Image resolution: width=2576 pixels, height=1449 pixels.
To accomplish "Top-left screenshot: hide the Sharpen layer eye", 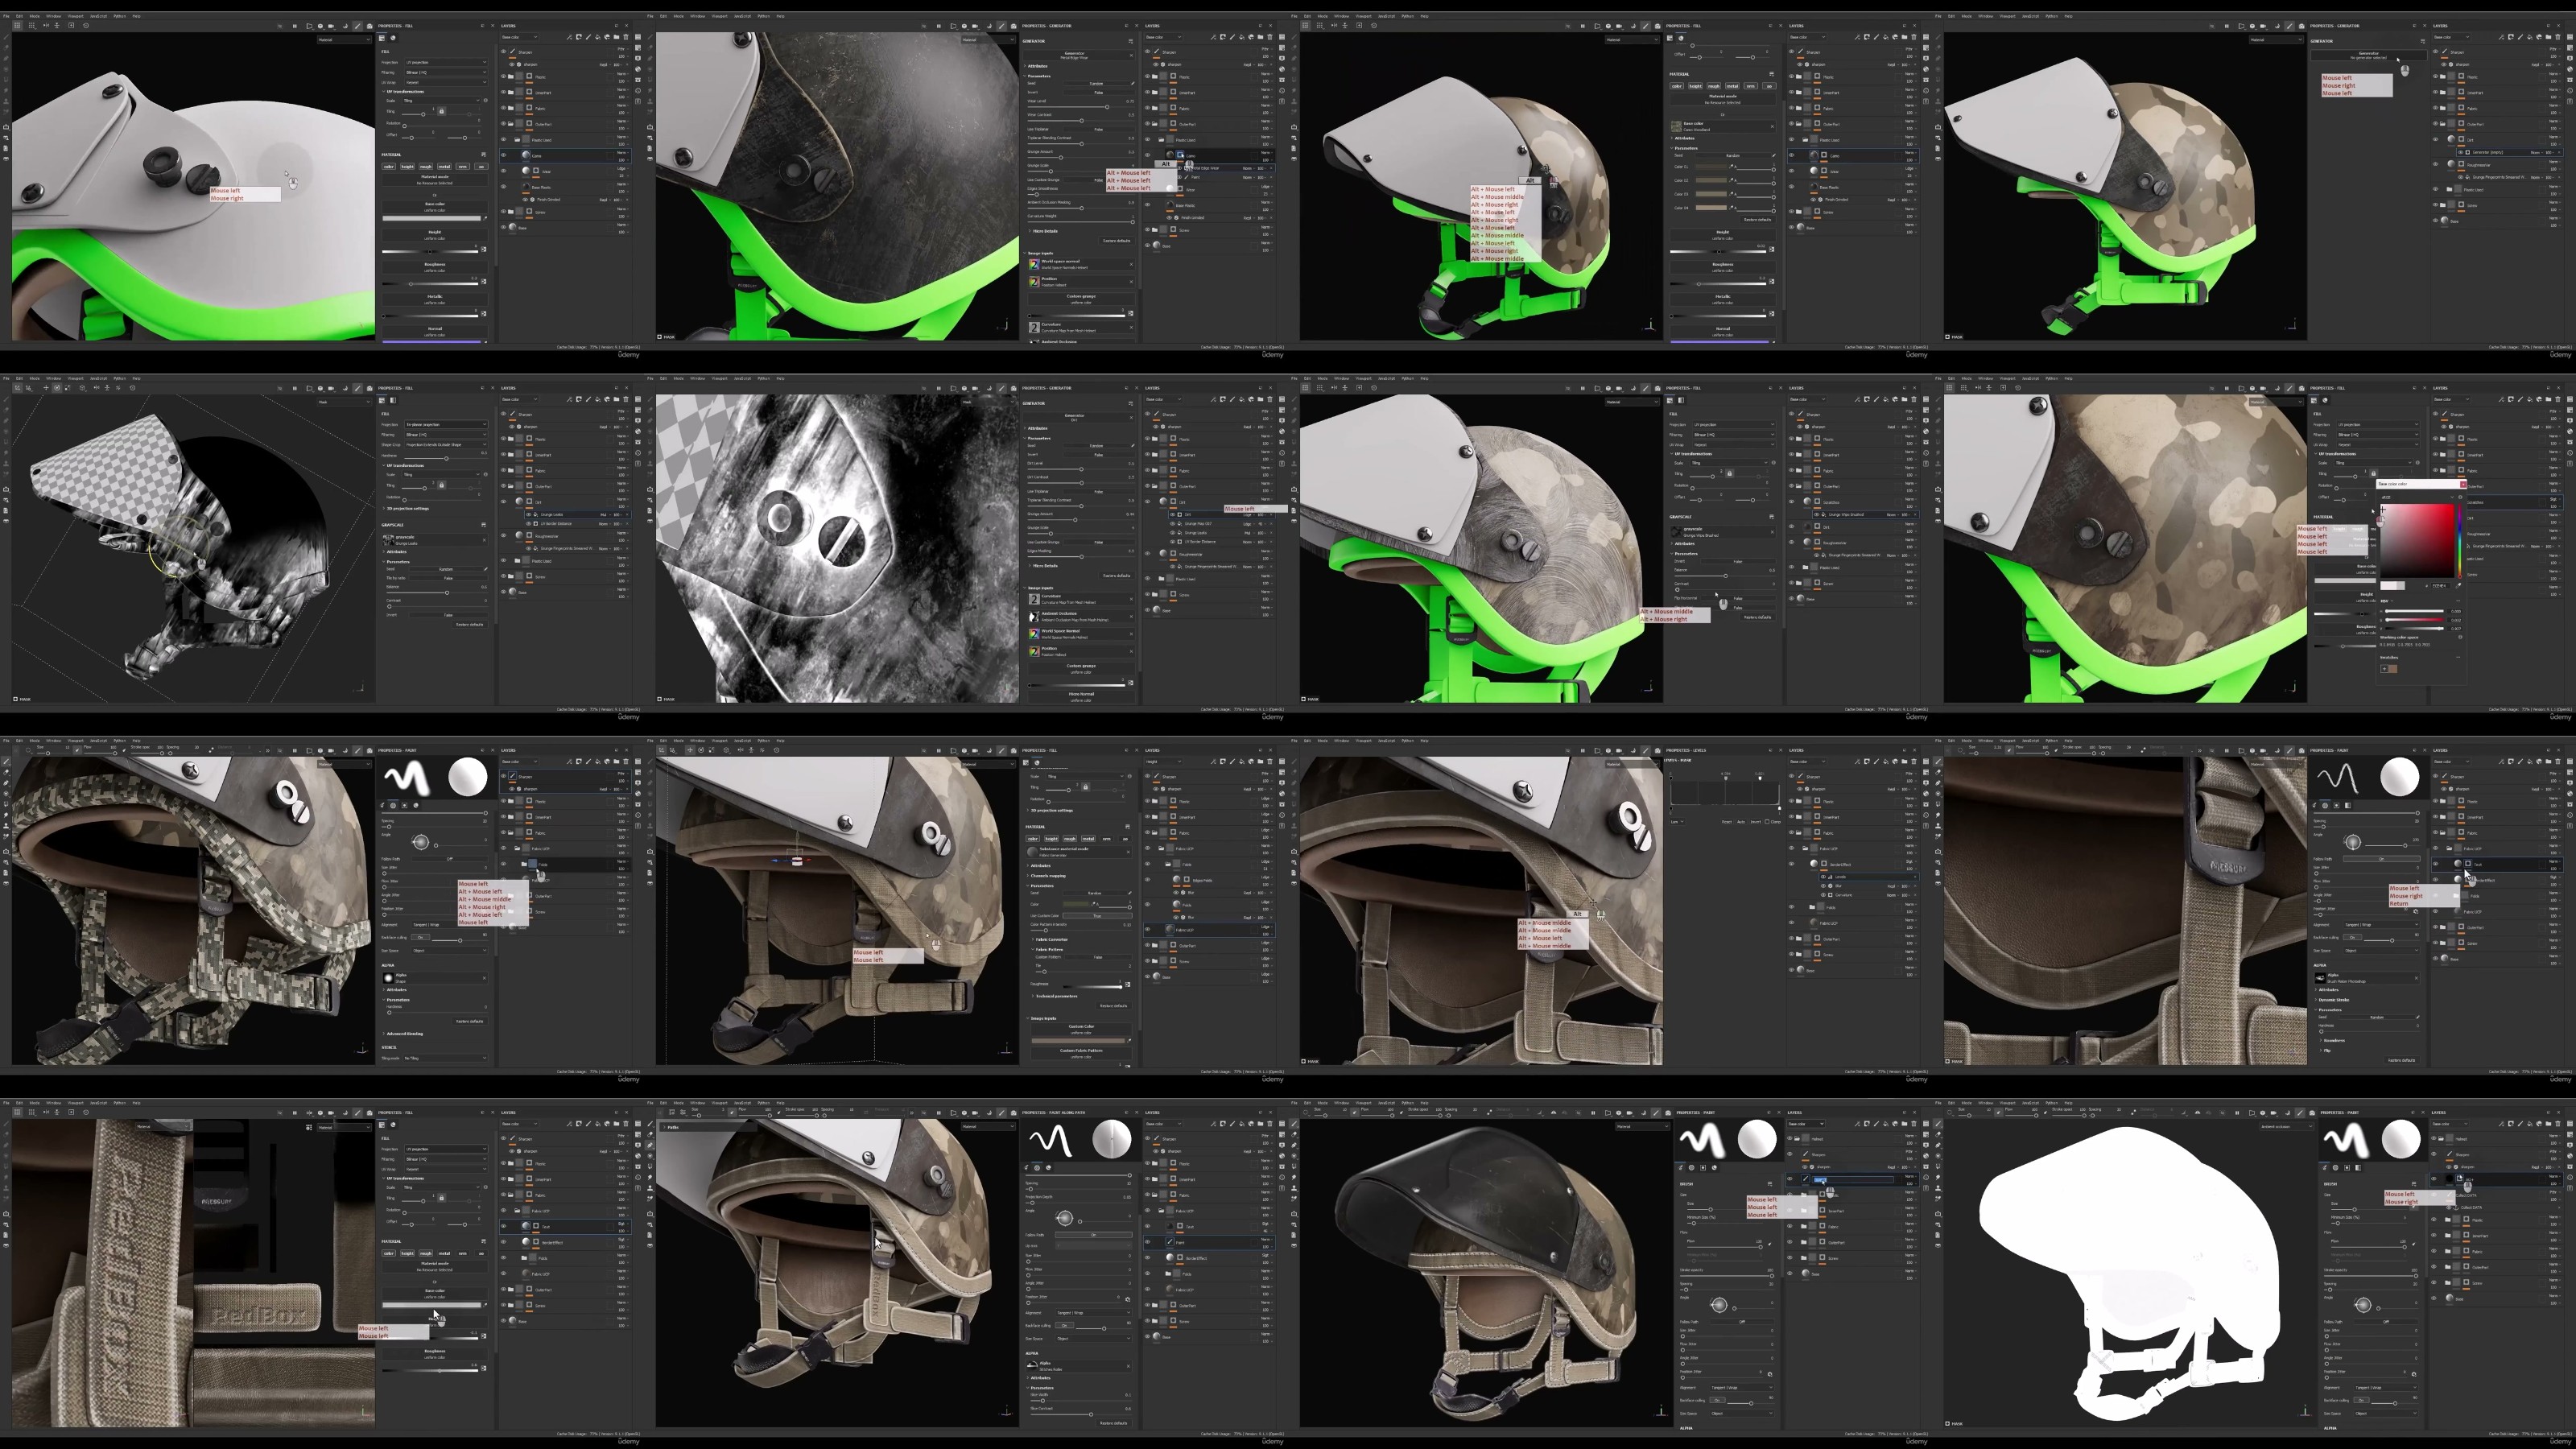I will [x=504, y=51].
